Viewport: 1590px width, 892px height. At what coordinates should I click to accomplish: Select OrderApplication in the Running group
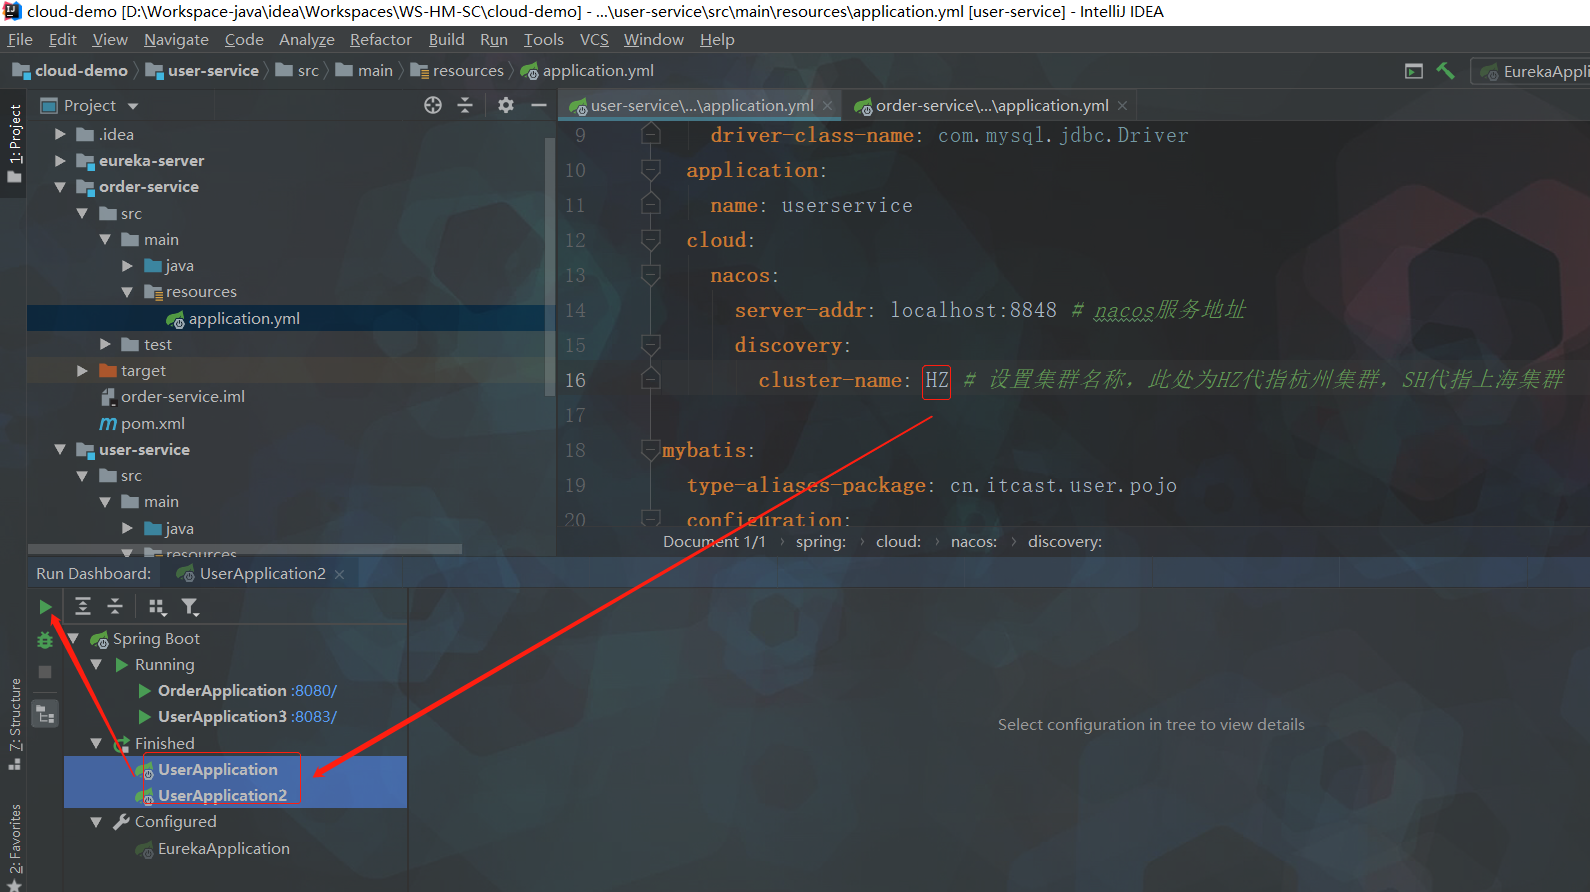(x=222, y=691)
